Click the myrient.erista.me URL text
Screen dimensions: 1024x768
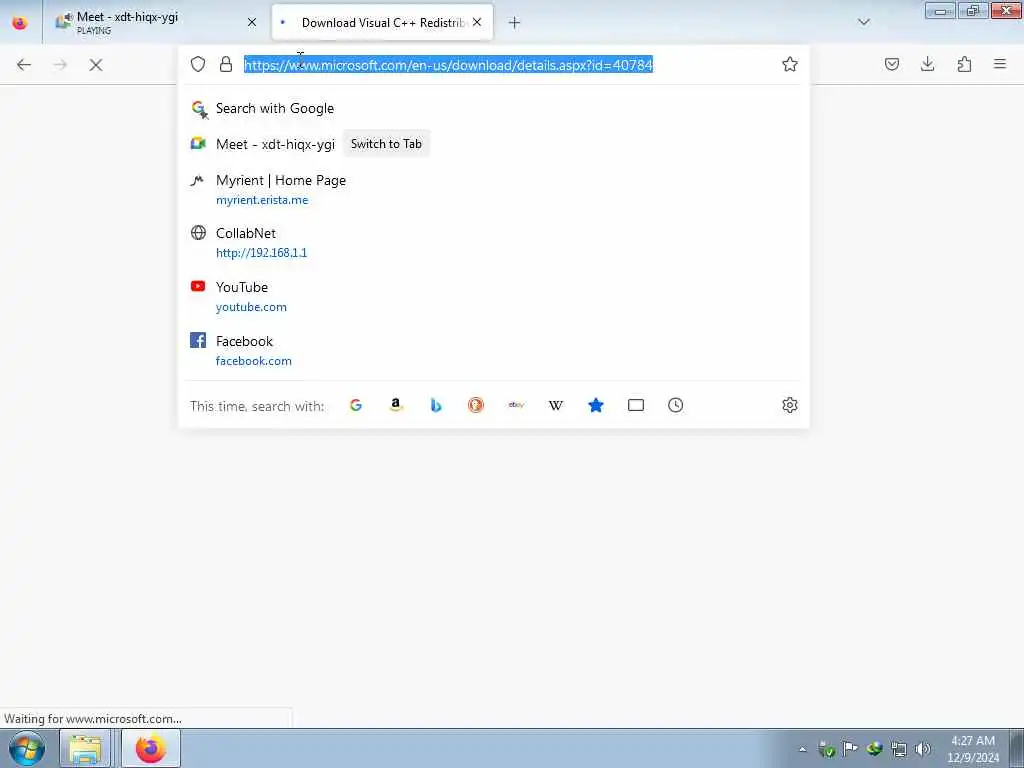tap(262, 200)
